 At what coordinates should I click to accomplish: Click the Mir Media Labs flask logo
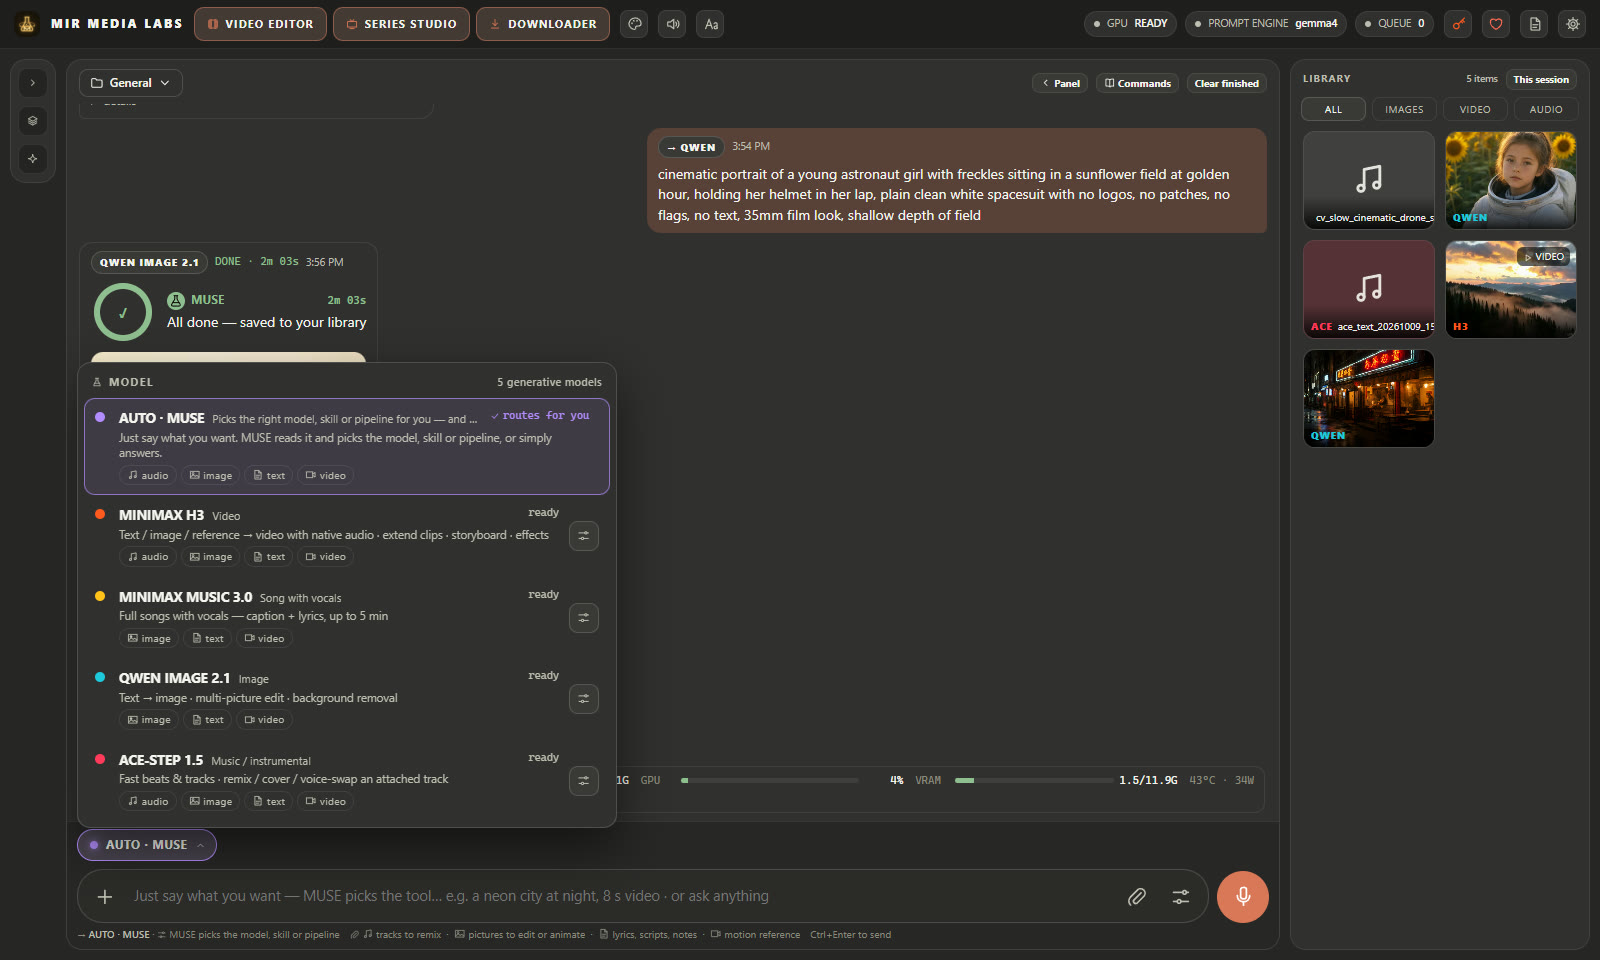click(27, 23)
